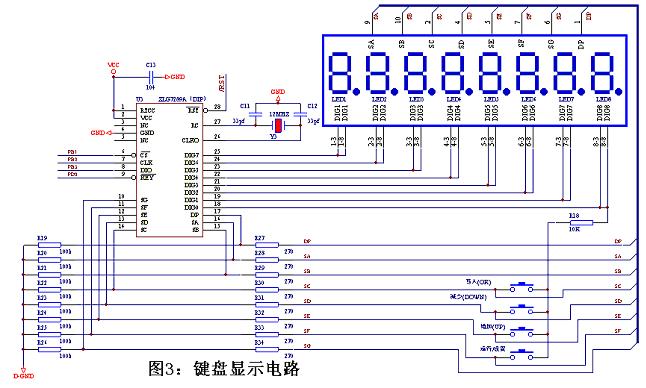Click the ZLG7289A chip body
This screenshot has height=388, width=646.
click(169, 170)
